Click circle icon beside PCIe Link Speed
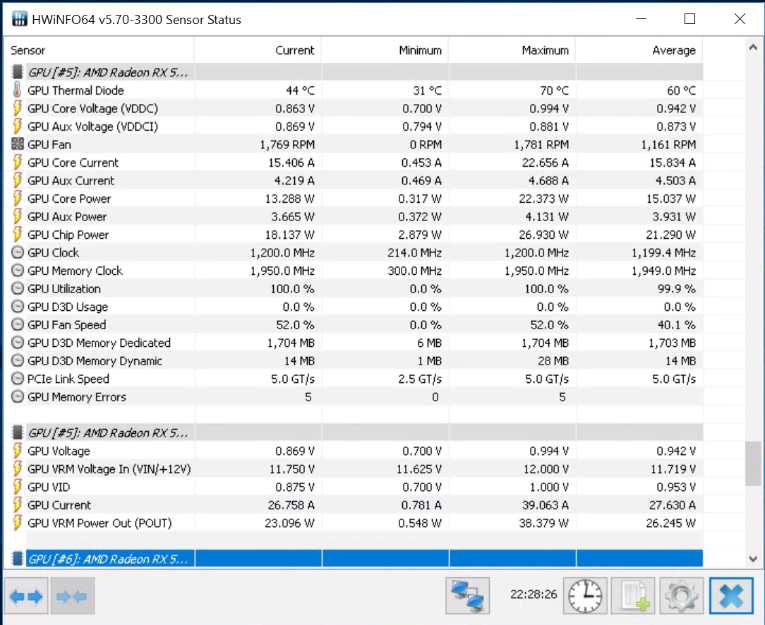 click(17, 379)
